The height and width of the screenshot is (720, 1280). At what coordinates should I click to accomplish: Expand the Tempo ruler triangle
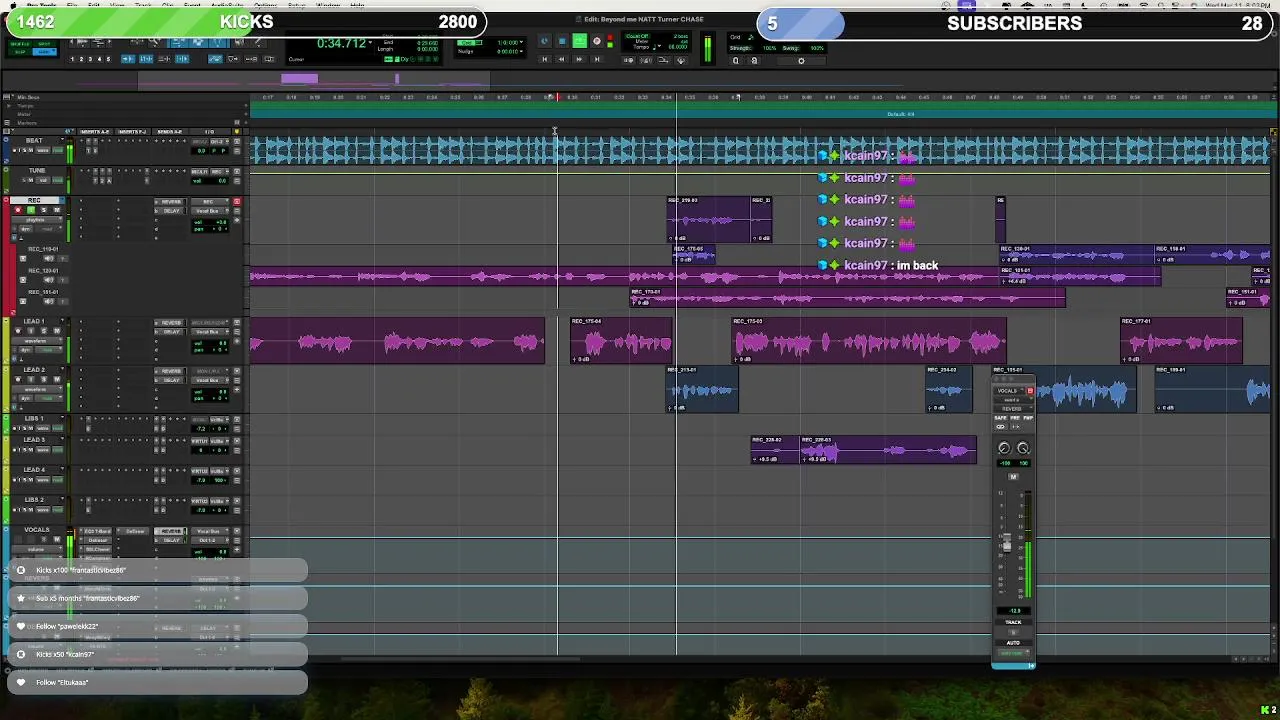(9, 105)
